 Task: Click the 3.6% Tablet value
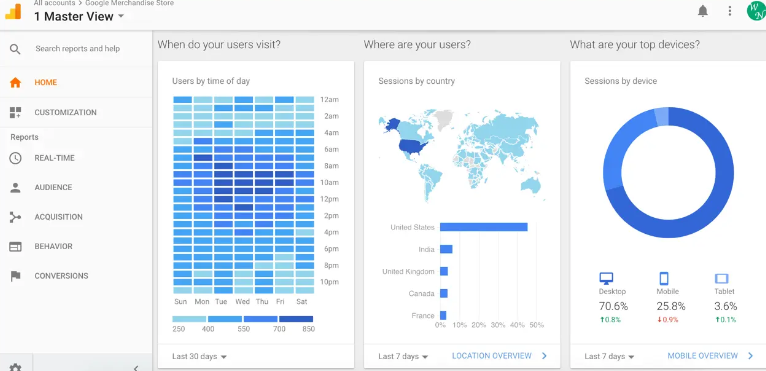click(x=725, y=306)
